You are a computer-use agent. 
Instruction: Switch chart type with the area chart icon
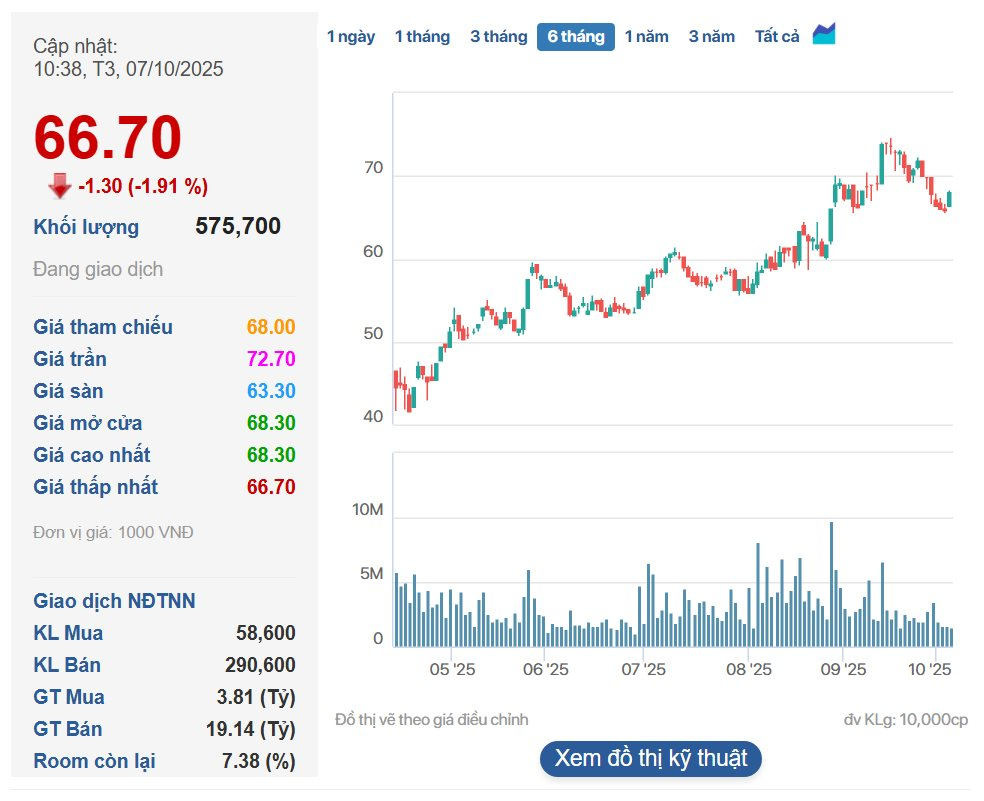pos(823,35)
